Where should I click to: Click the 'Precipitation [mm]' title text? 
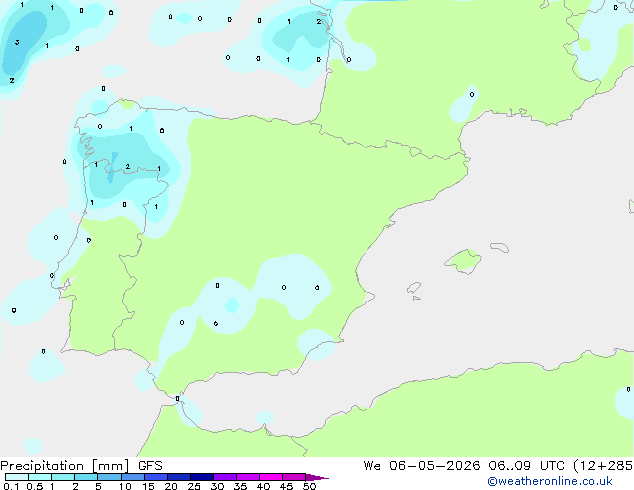tap(65, 466)
